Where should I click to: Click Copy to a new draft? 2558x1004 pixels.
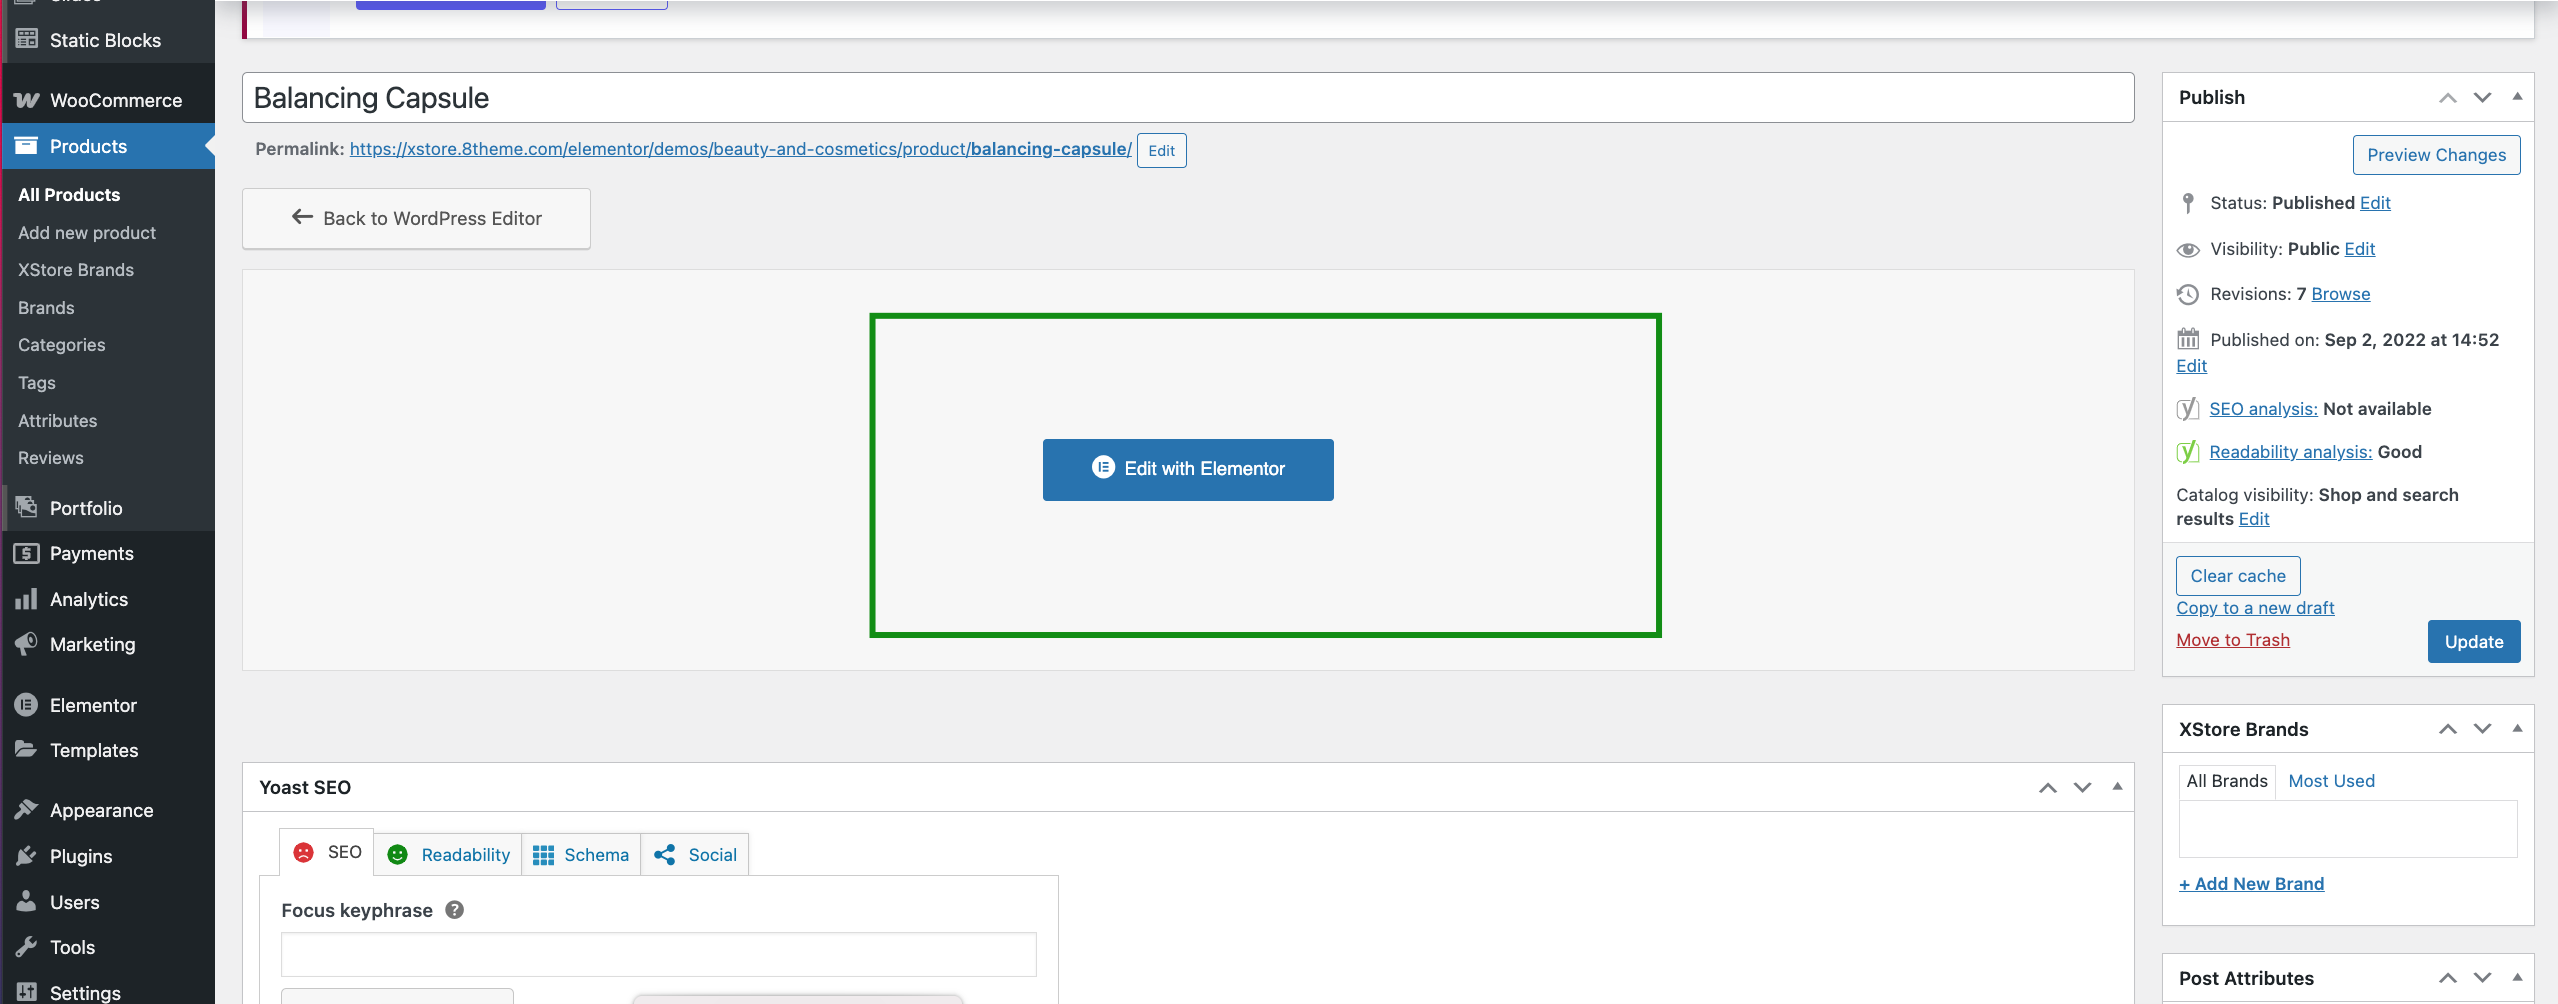[x=2255, y=608]
